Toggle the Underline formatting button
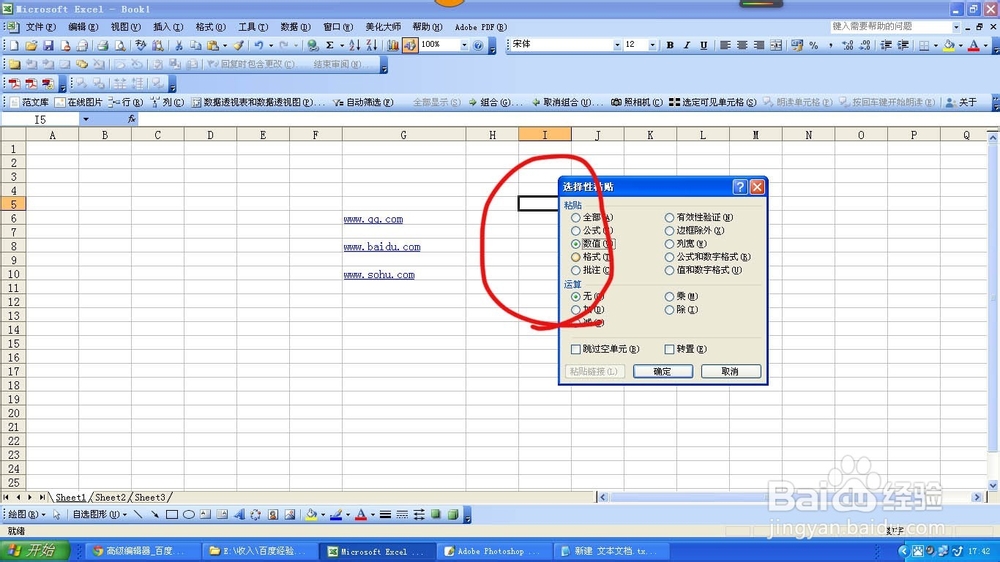The width and height of the screenshot is (1000, 562). (703, 45)
